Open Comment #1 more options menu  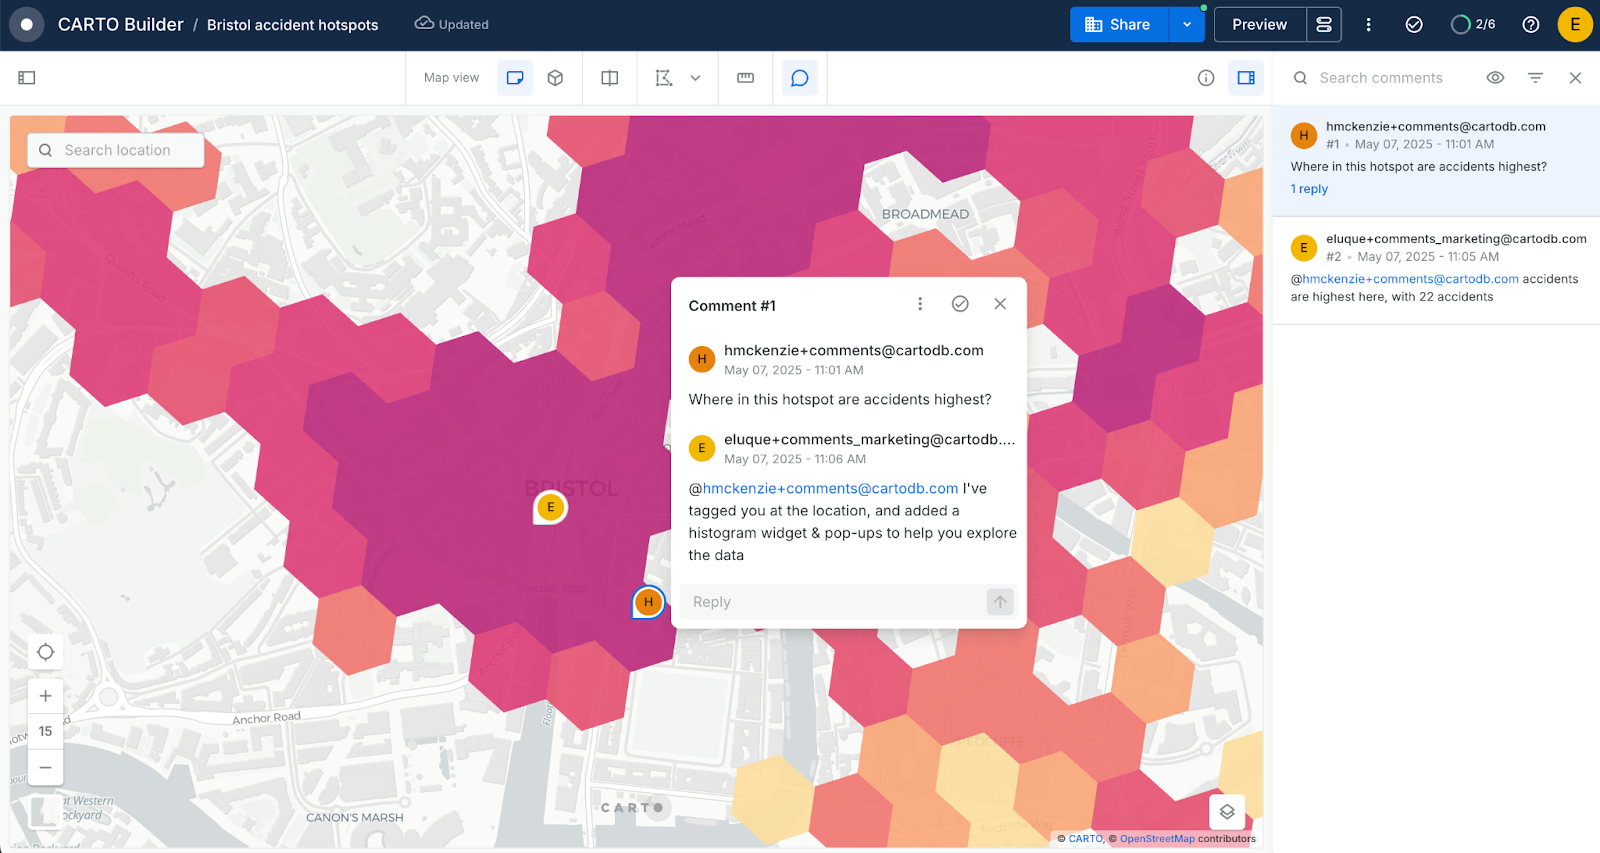920,304
